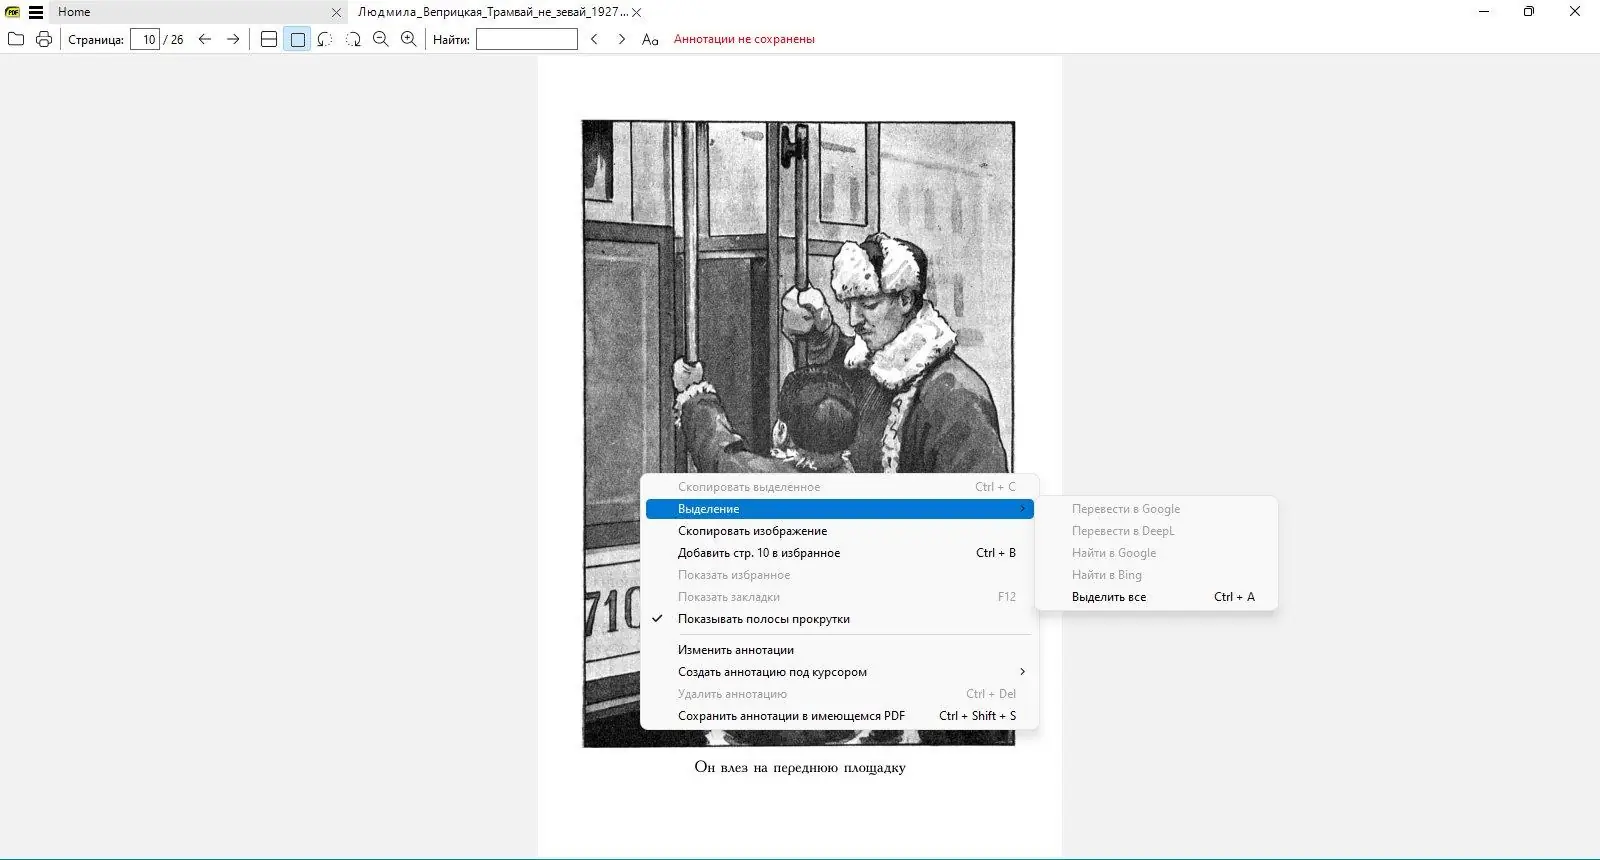This screenshot has height=860, width=1600.
Task: Select 'Сохранить аннотации в имеющемся PDF'
Action: pyautogui.click(x=840, y=716)
